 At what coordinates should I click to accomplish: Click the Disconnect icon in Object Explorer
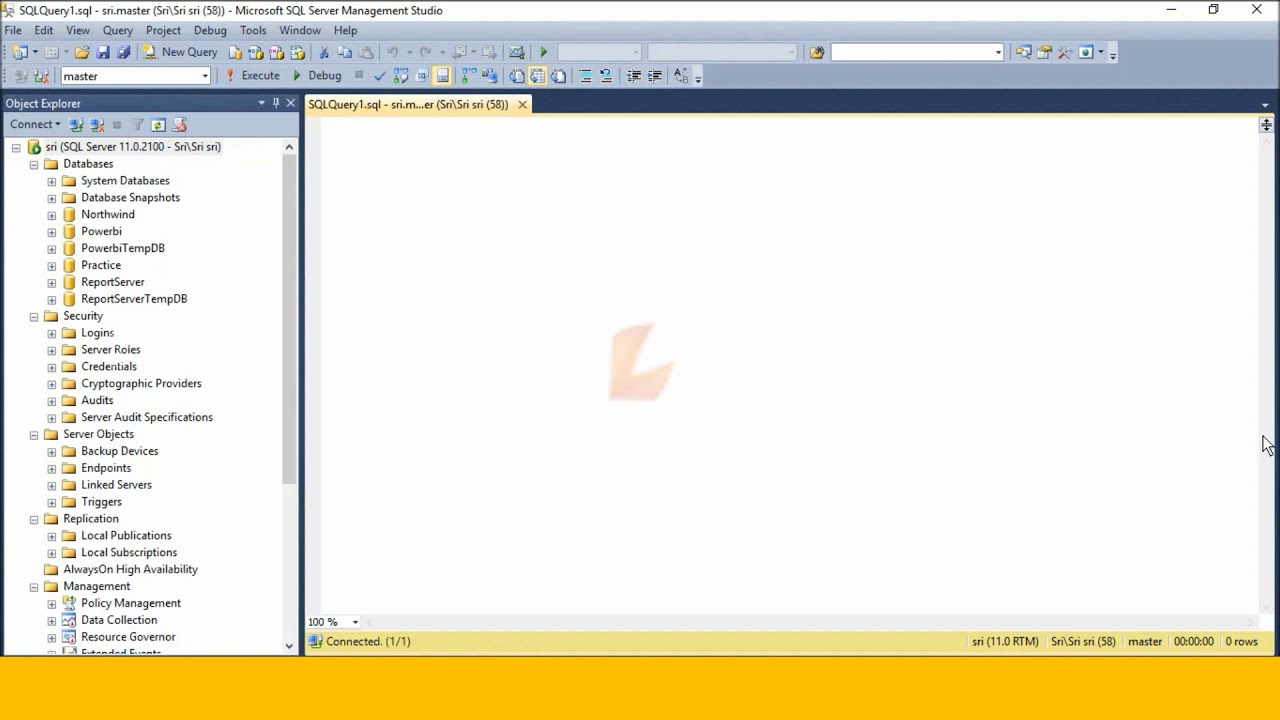coord(96,125)
